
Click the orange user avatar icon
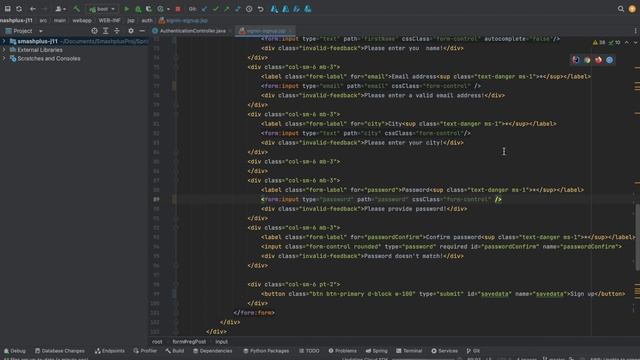click(x=632, y=9)
